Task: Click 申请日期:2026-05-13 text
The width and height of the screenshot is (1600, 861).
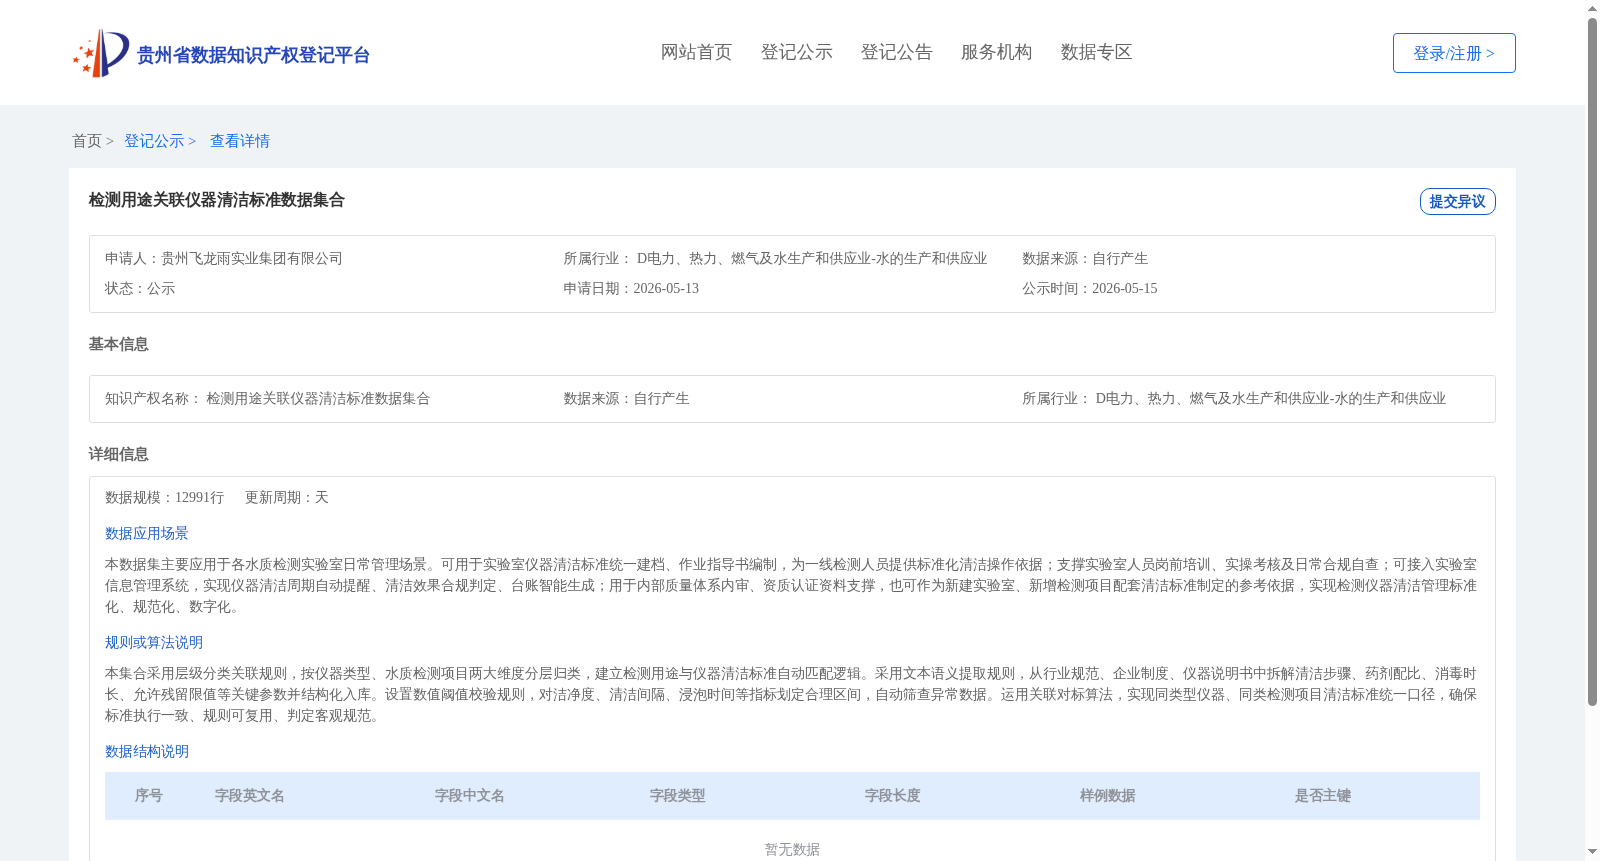Action: (x=631, y=288)
